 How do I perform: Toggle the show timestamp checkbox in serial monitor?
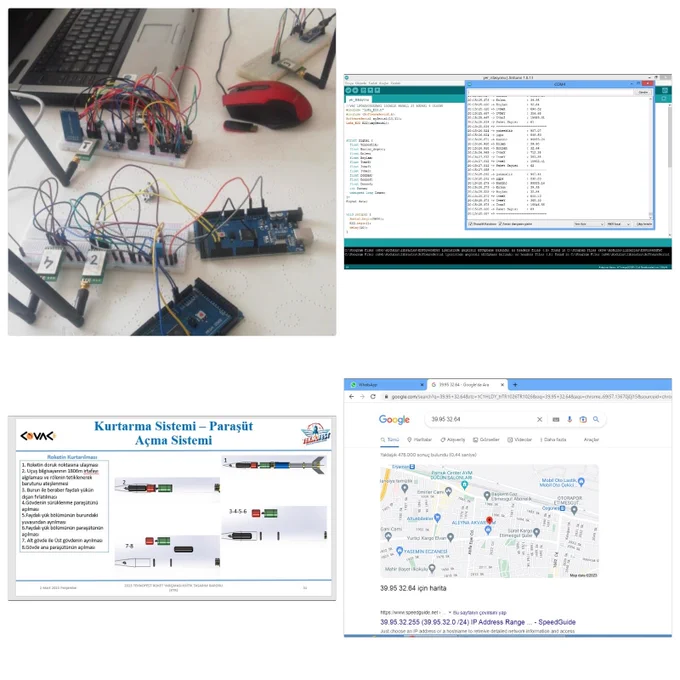500,224
